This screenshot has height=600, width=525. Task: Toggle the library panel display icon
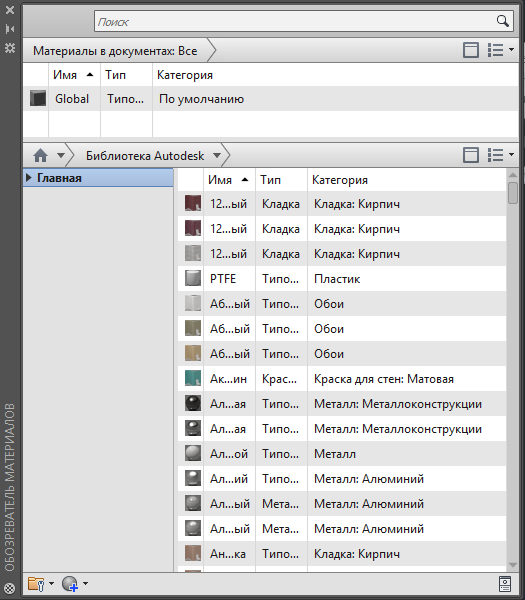471,155
